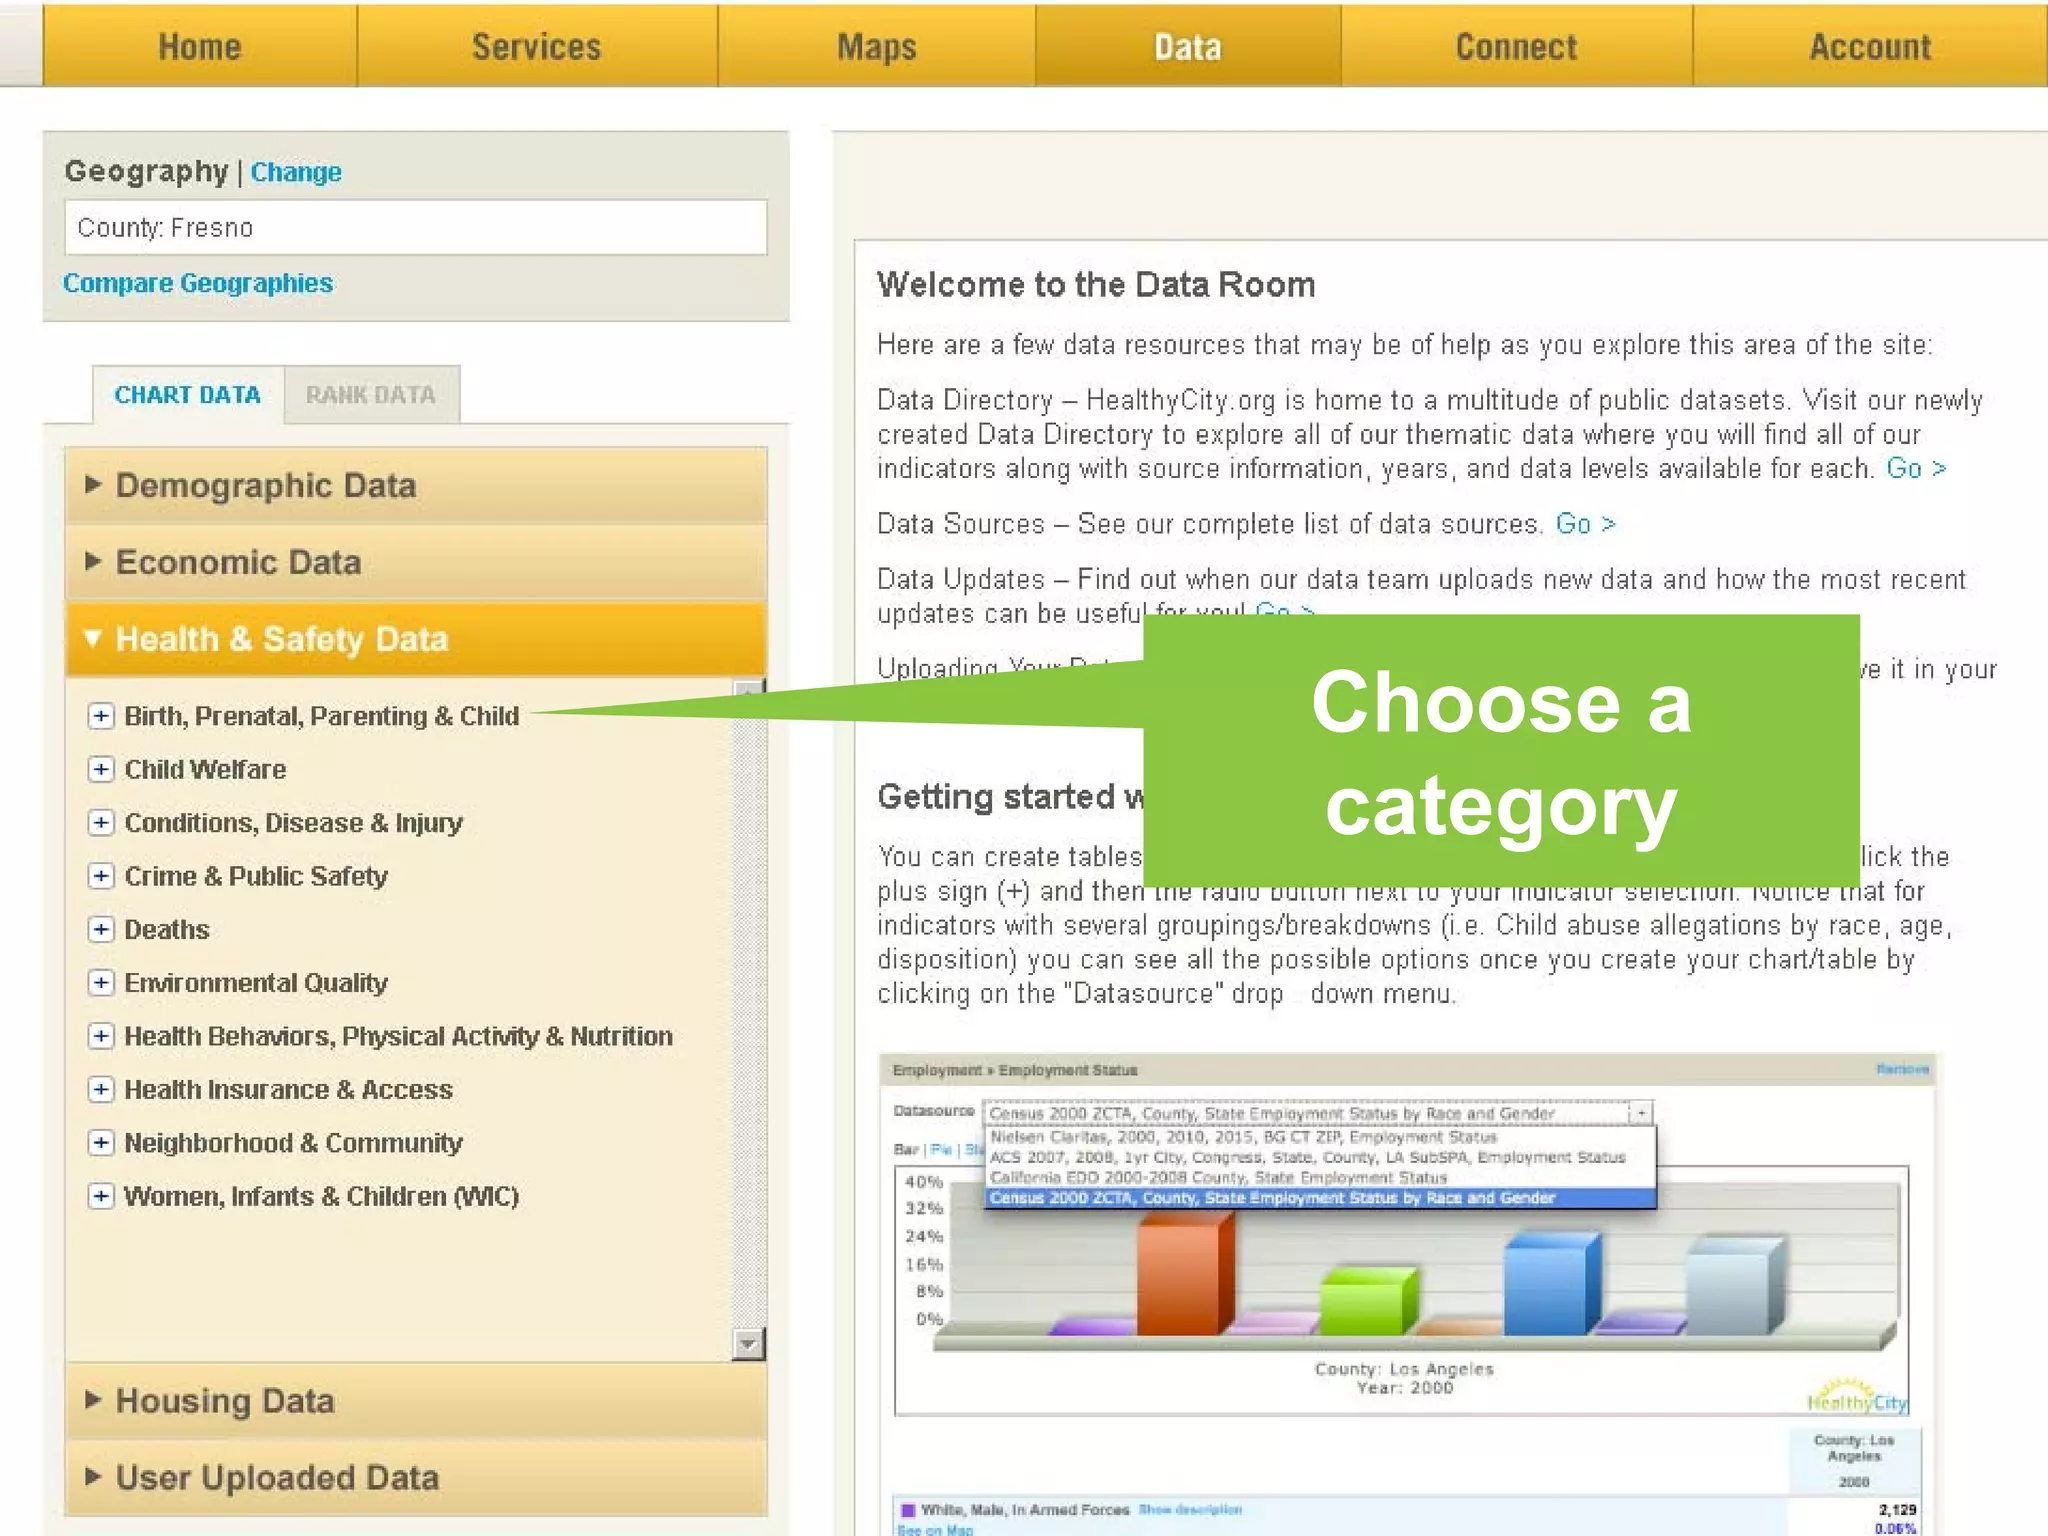Open the Data navigation tab

pyautogui.click(x=1188, y=46)
